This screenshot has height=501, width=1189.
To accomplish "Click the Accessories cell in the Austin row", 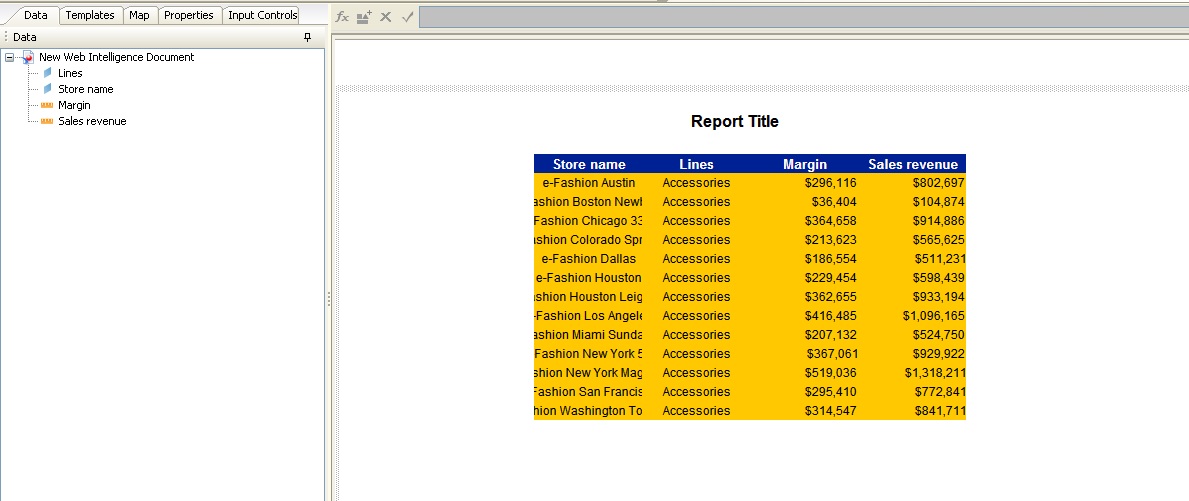I will tap(696, 183).
